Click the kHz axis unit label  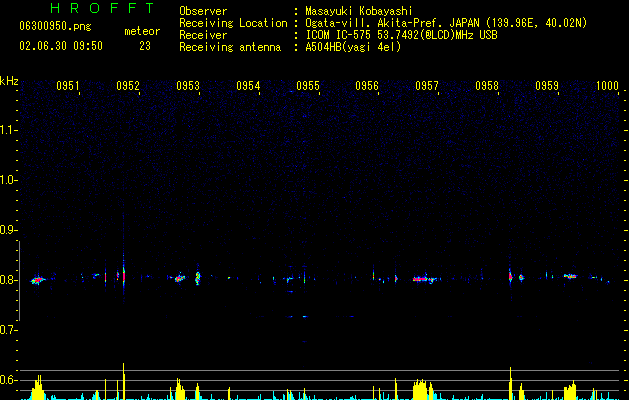9,81
